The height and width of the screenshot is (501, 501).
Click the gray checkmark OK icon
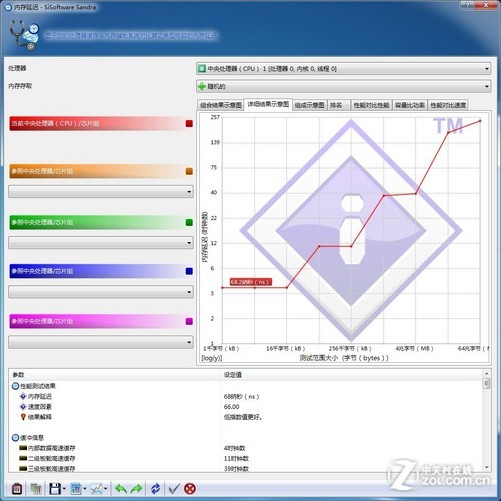coord(174,489)
